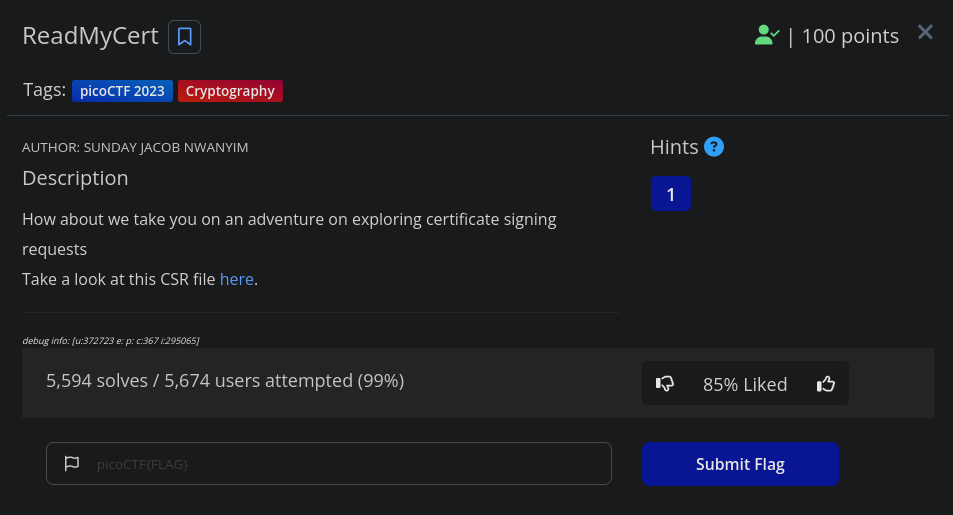Bookmark the ReadMyCert challenge
This screenshot has height=515, width=953.
pyautogui.click(x=184, y=37)
